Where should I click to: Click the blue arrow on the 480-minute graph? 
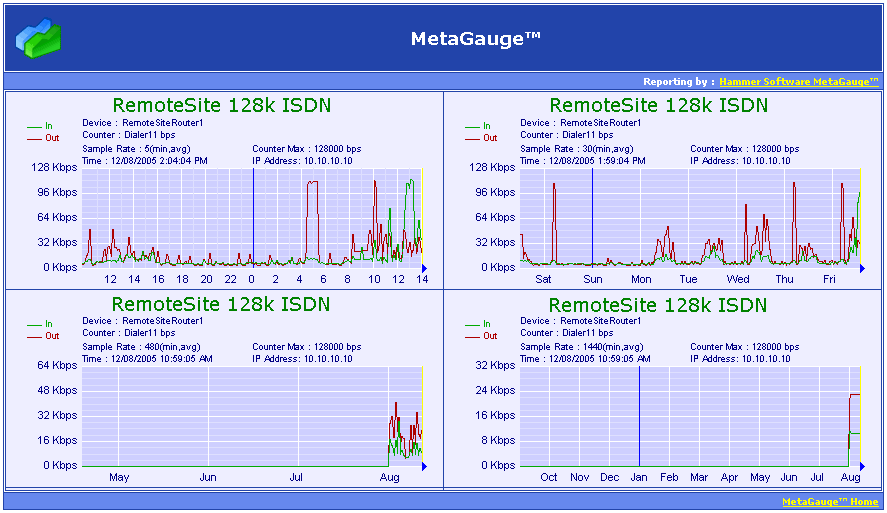(x=424, y=466)
